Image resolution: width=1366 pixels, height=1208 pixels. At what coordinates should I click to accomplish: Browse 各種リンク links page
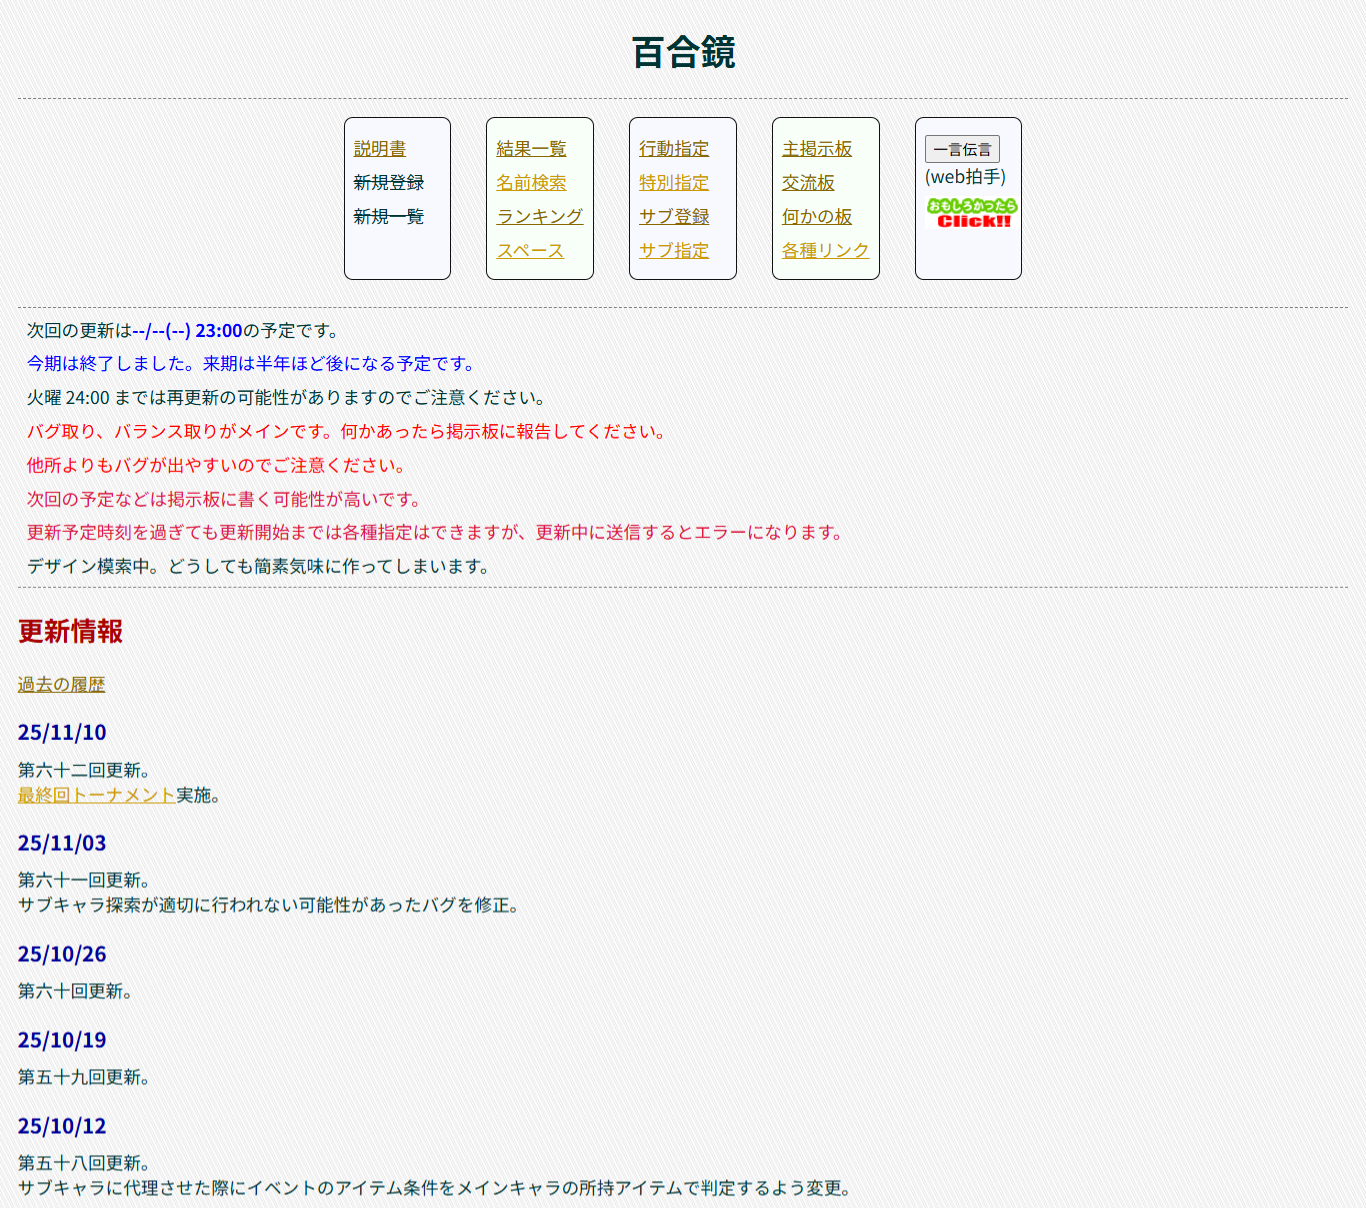[825, 251]
